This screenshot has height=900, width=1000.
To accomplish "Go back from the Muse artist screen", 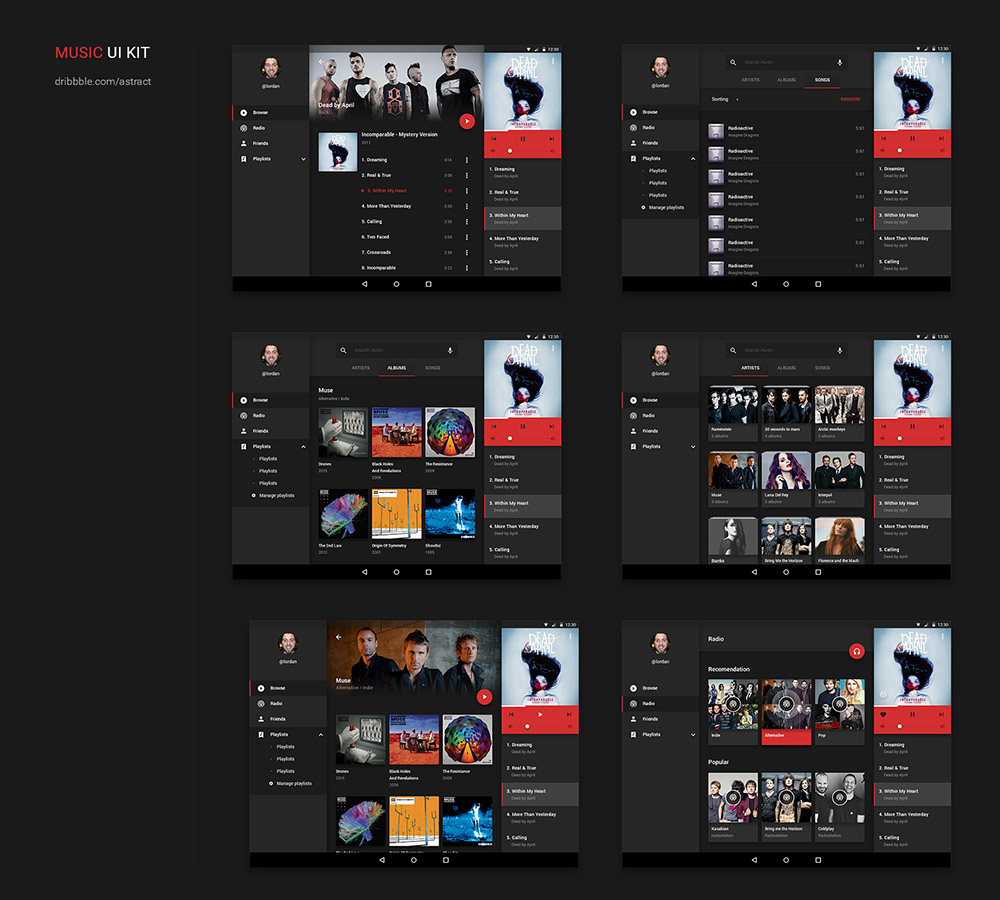I will pyautogui.click(x=339, y=637).
